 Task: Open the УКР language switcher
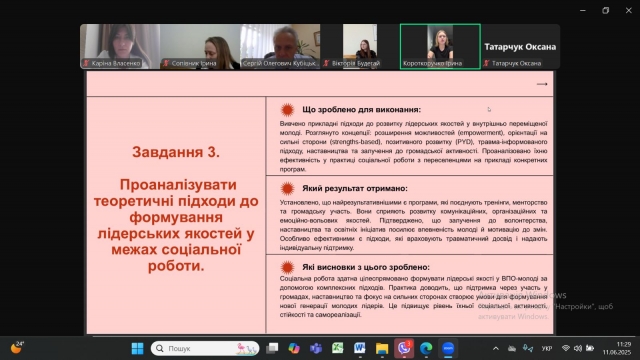pos(547,349)
